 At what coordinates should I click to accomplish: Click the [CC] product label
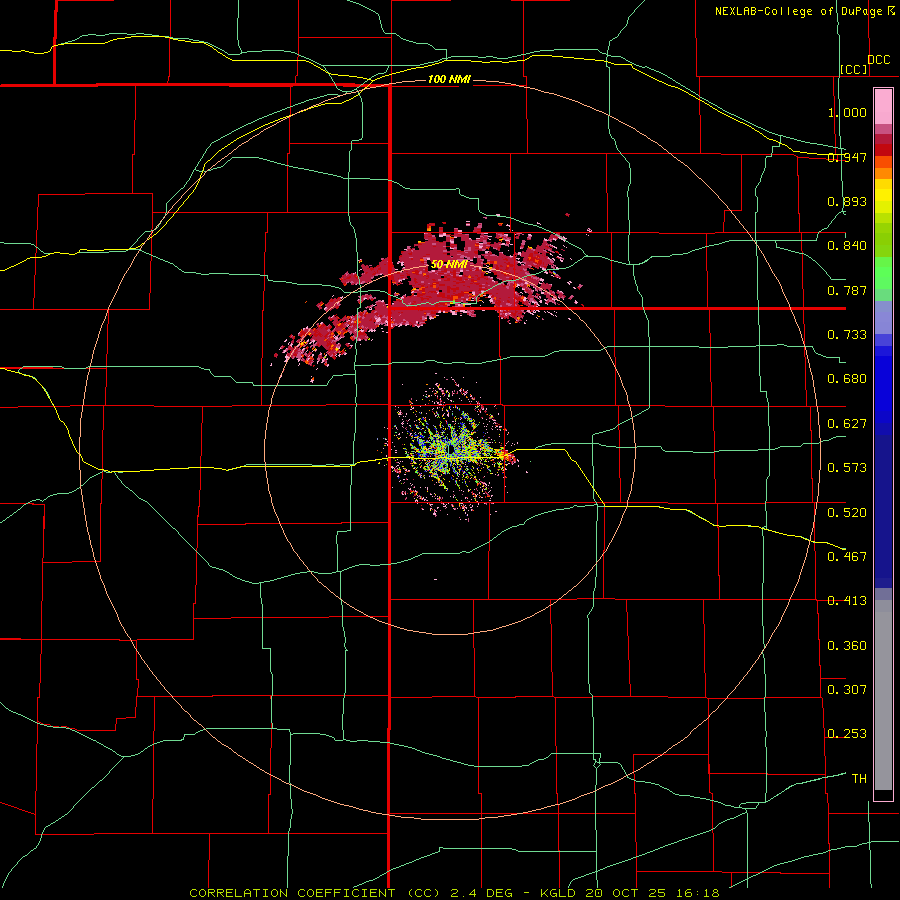(x=854, y=69)
